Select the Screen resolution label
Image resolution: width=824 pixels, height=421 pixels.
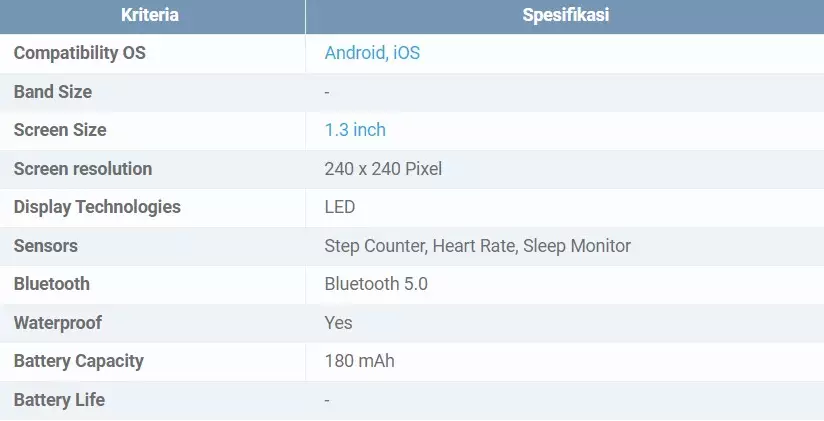(x=83, y=169)
